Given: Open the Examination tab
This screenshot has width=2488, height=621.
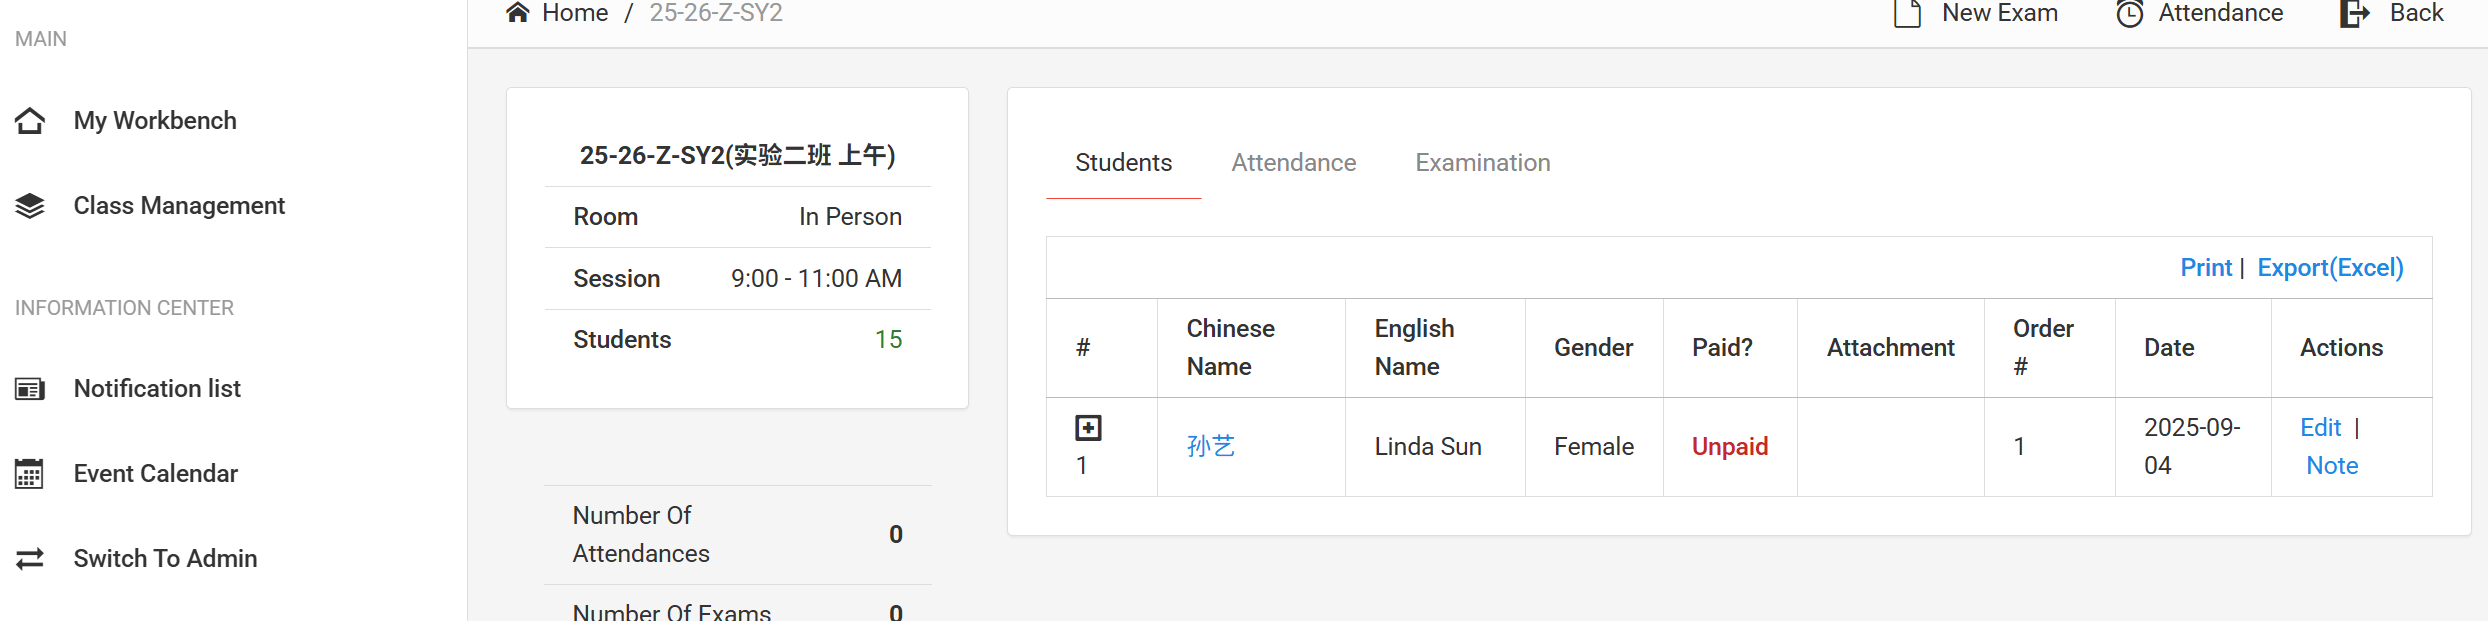Looking at the screenshot, I should pos(1482,163).
